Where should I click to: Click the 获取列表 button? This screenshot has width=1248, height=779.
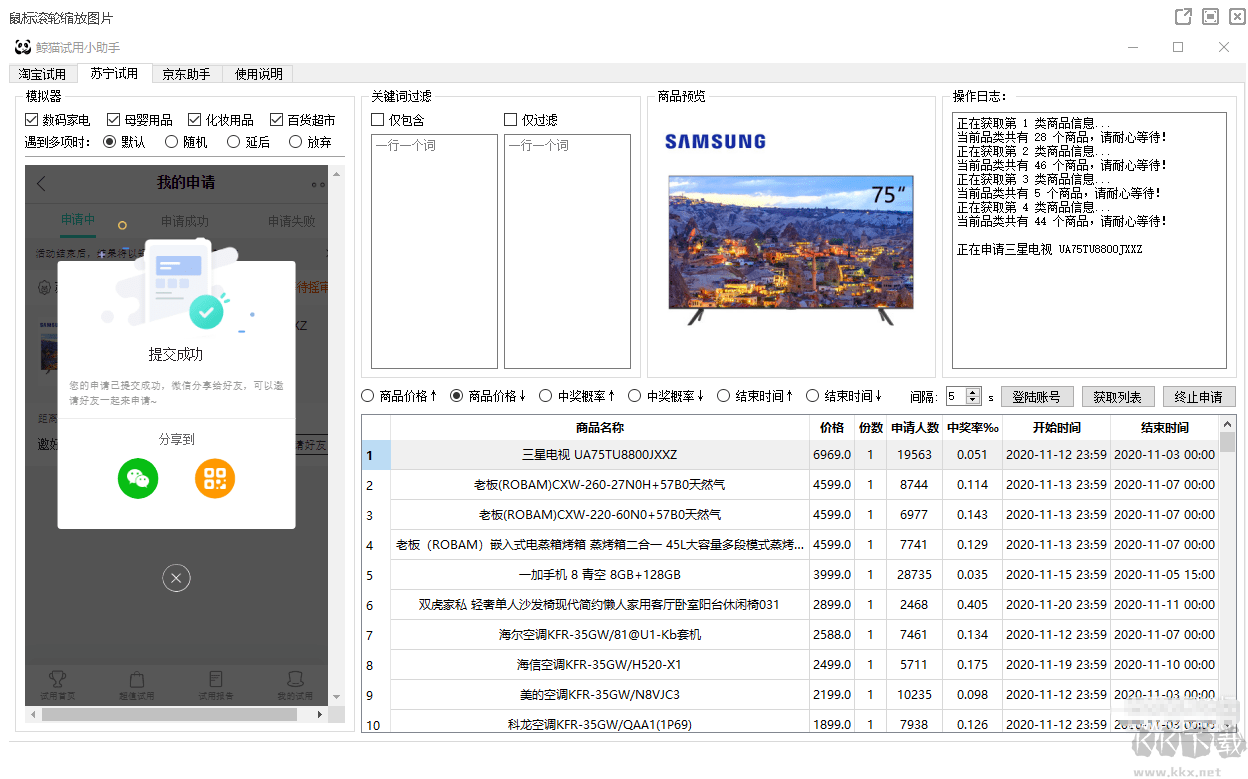[1118, 397]
